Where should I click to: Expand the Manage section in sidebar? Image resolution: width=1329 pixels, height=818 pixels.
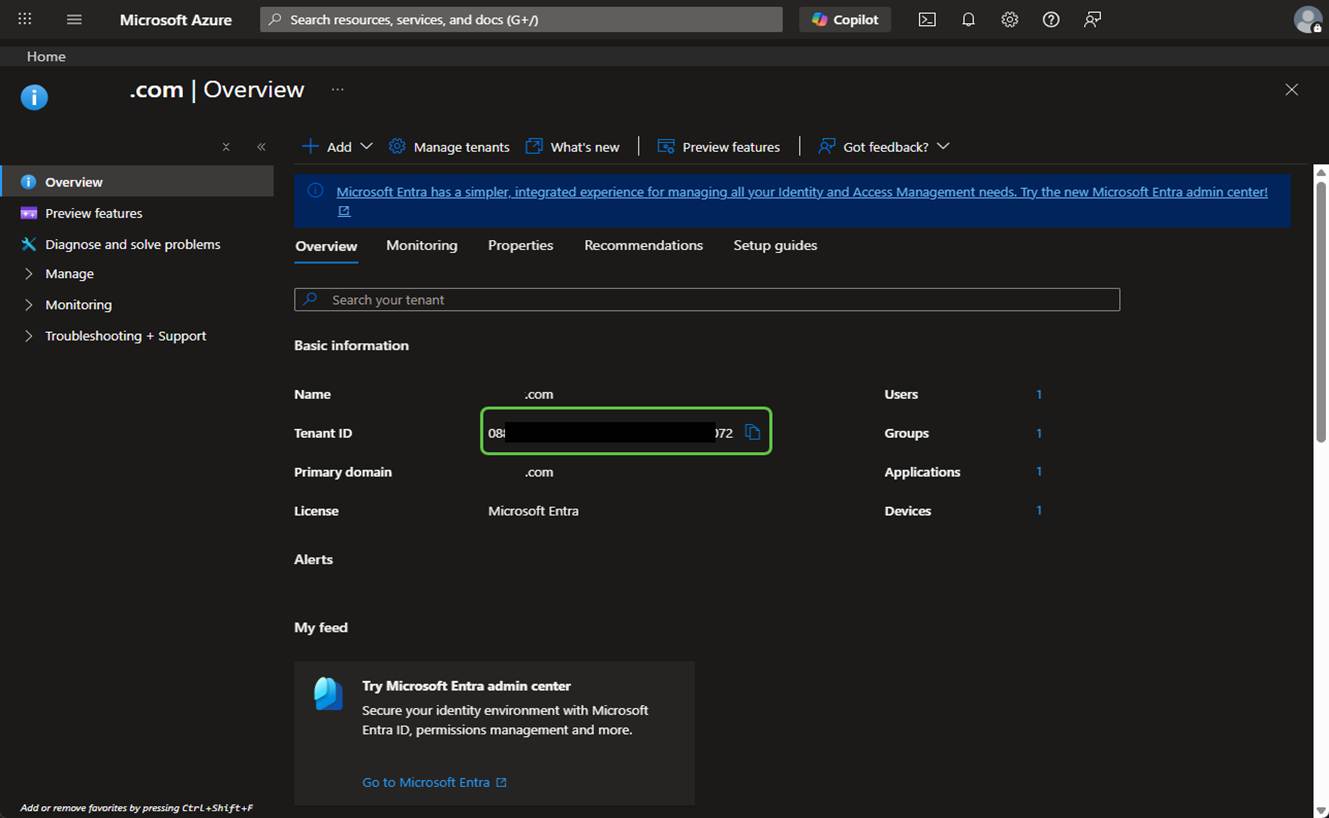click(x=69, y=274)
